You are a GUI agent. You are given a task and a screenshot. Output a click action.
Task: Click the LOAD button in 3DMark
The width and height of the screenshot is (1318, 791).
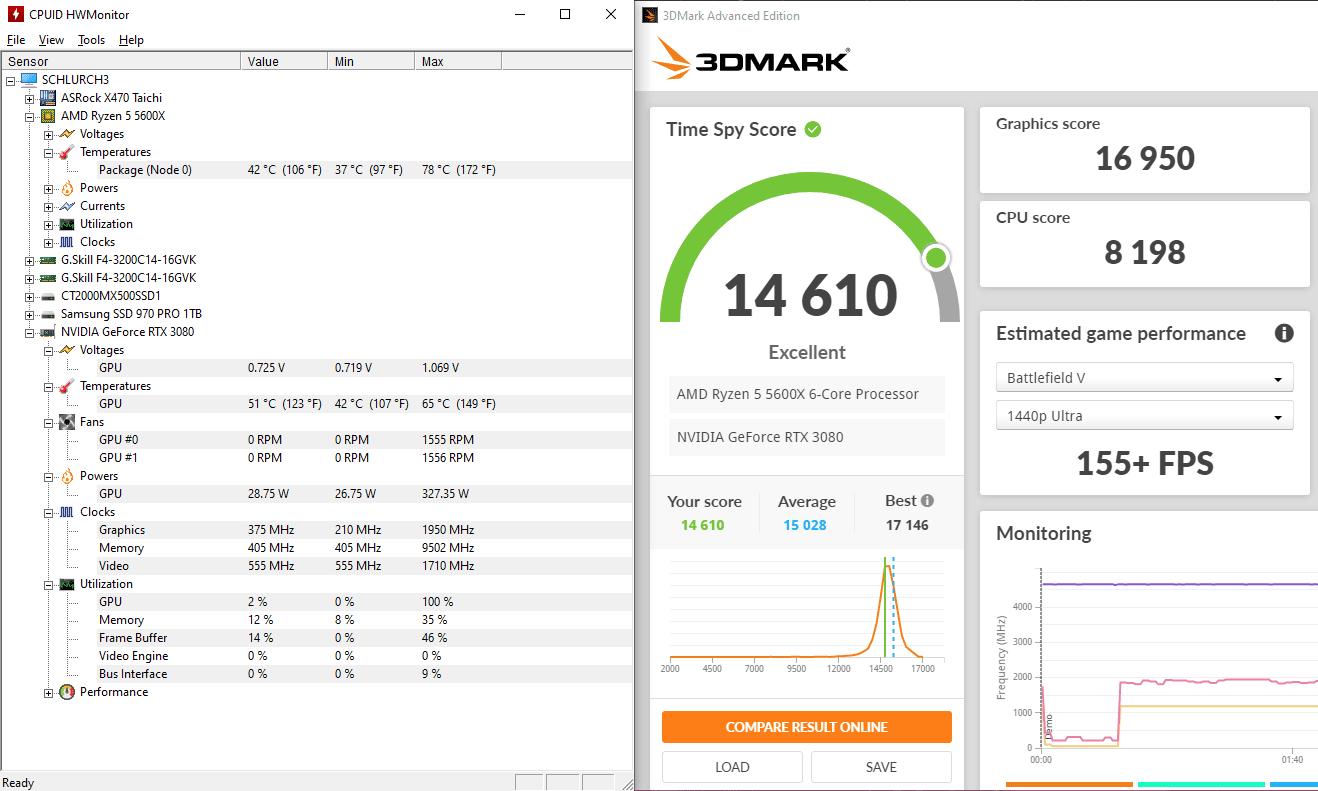click(x=732, y=767)
